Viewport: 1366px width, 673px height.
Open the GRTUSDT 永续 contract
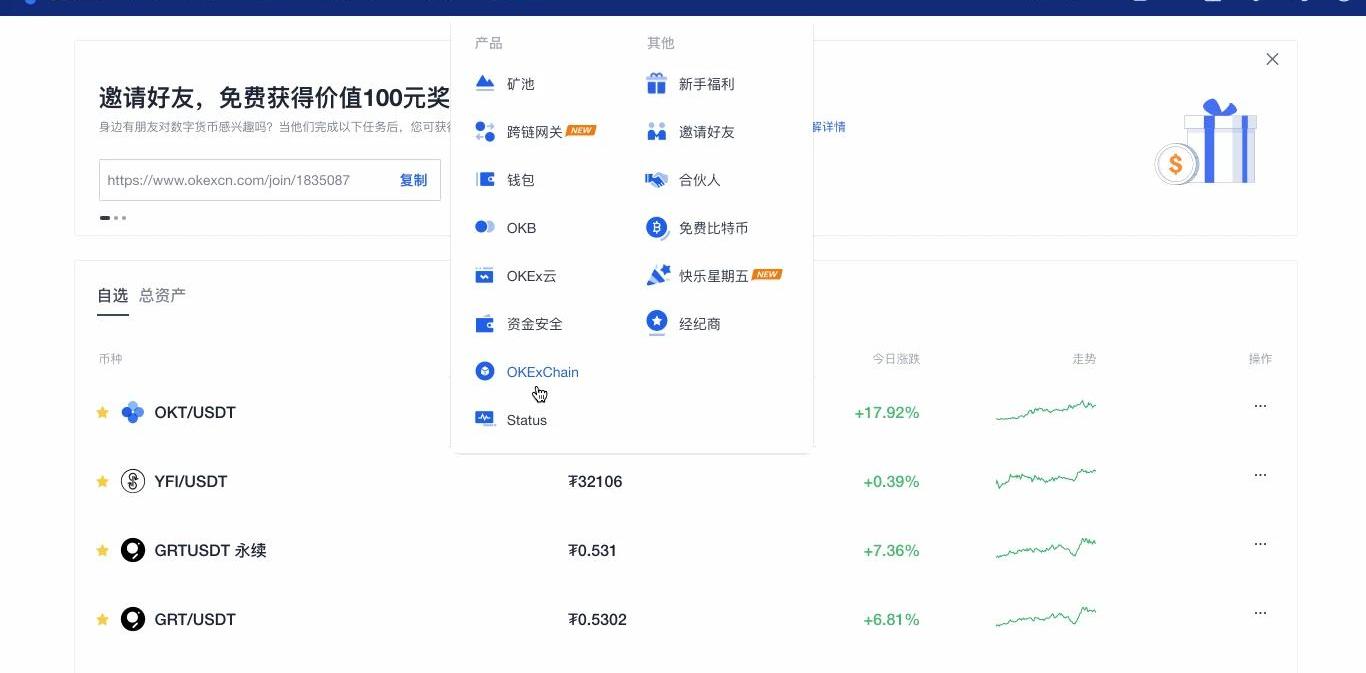pos(210,550)
